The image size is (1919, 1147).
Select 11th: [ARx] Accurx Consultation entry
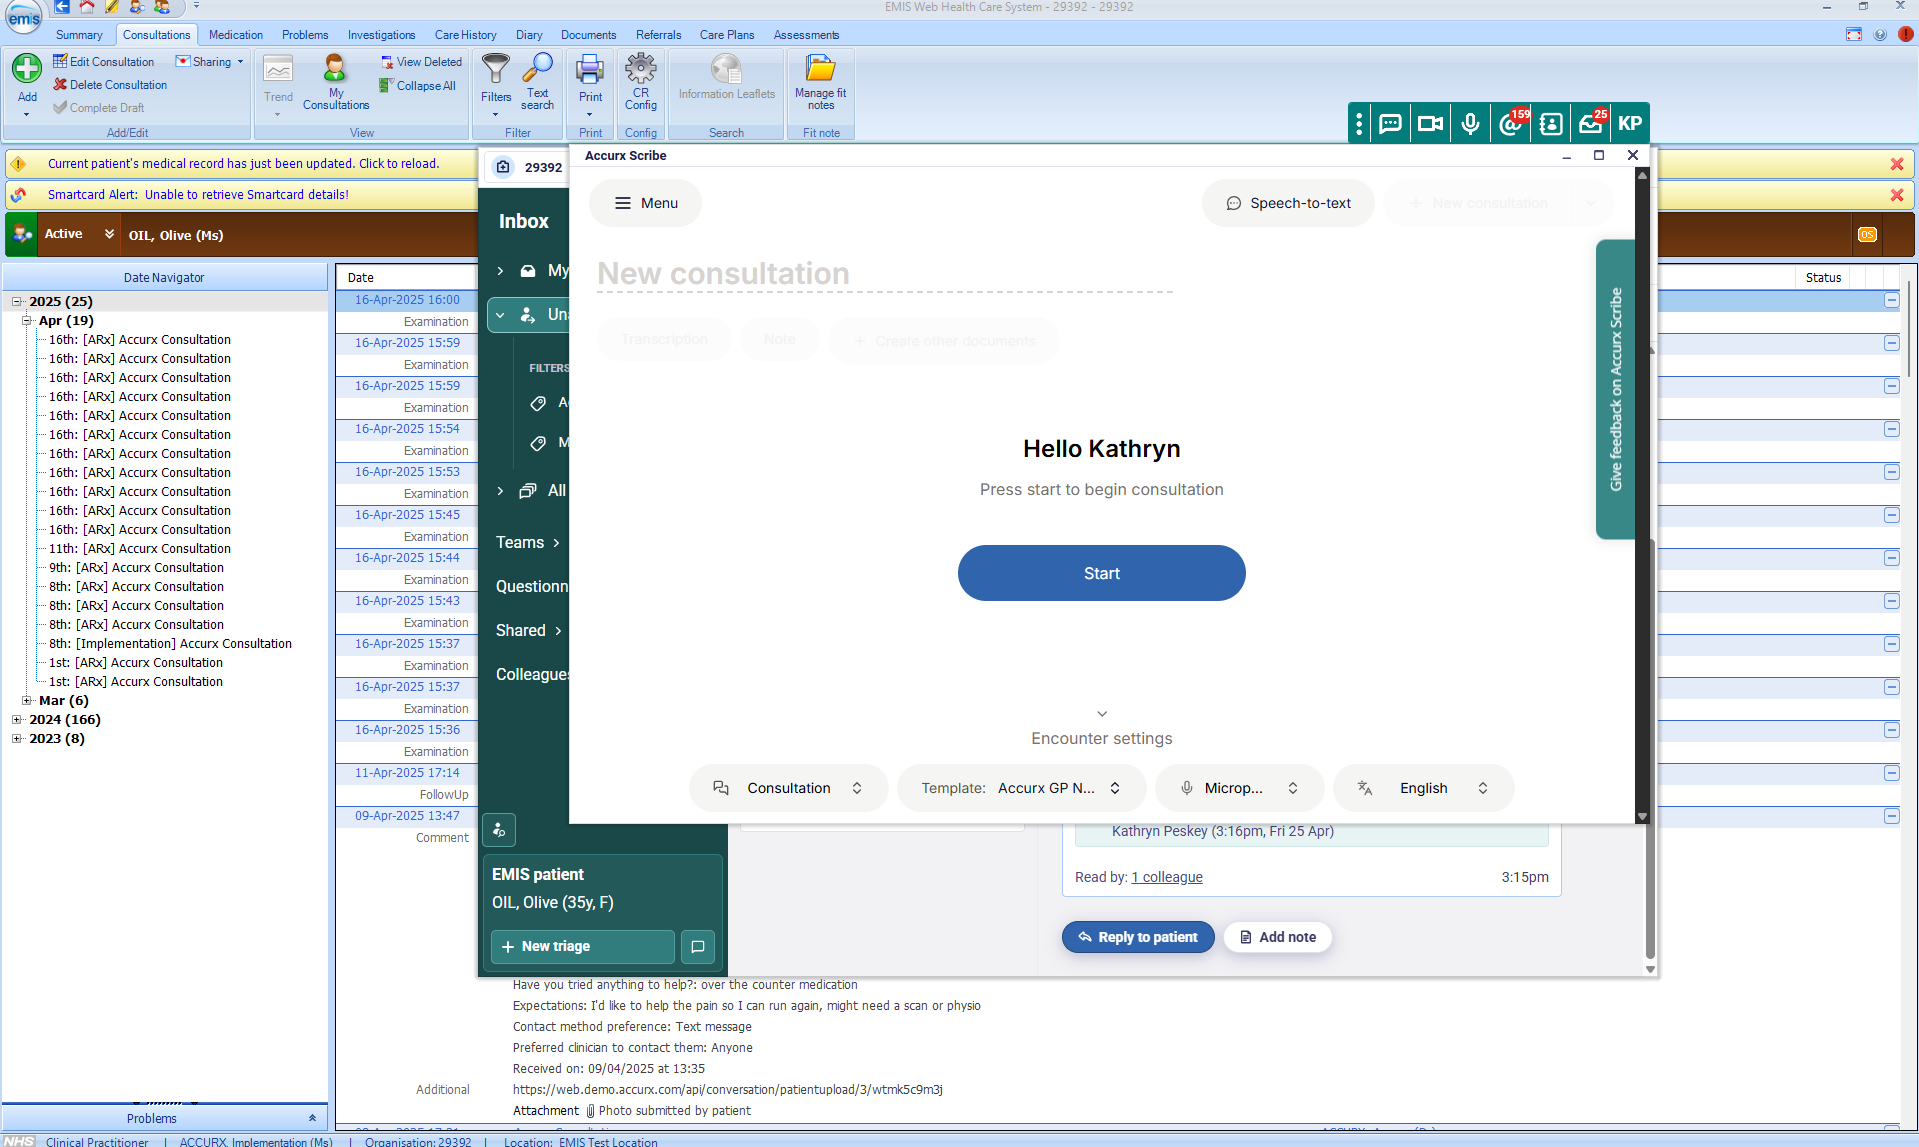(x=139, y=548)
